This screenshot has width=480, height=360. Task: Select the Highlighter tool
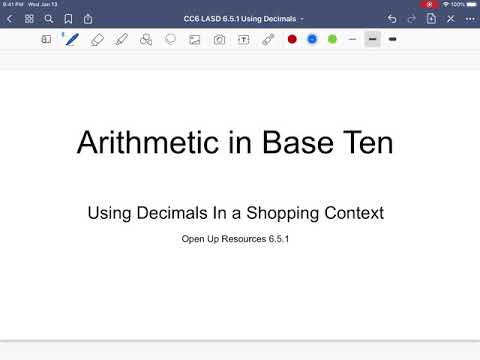tap(121, 39)
